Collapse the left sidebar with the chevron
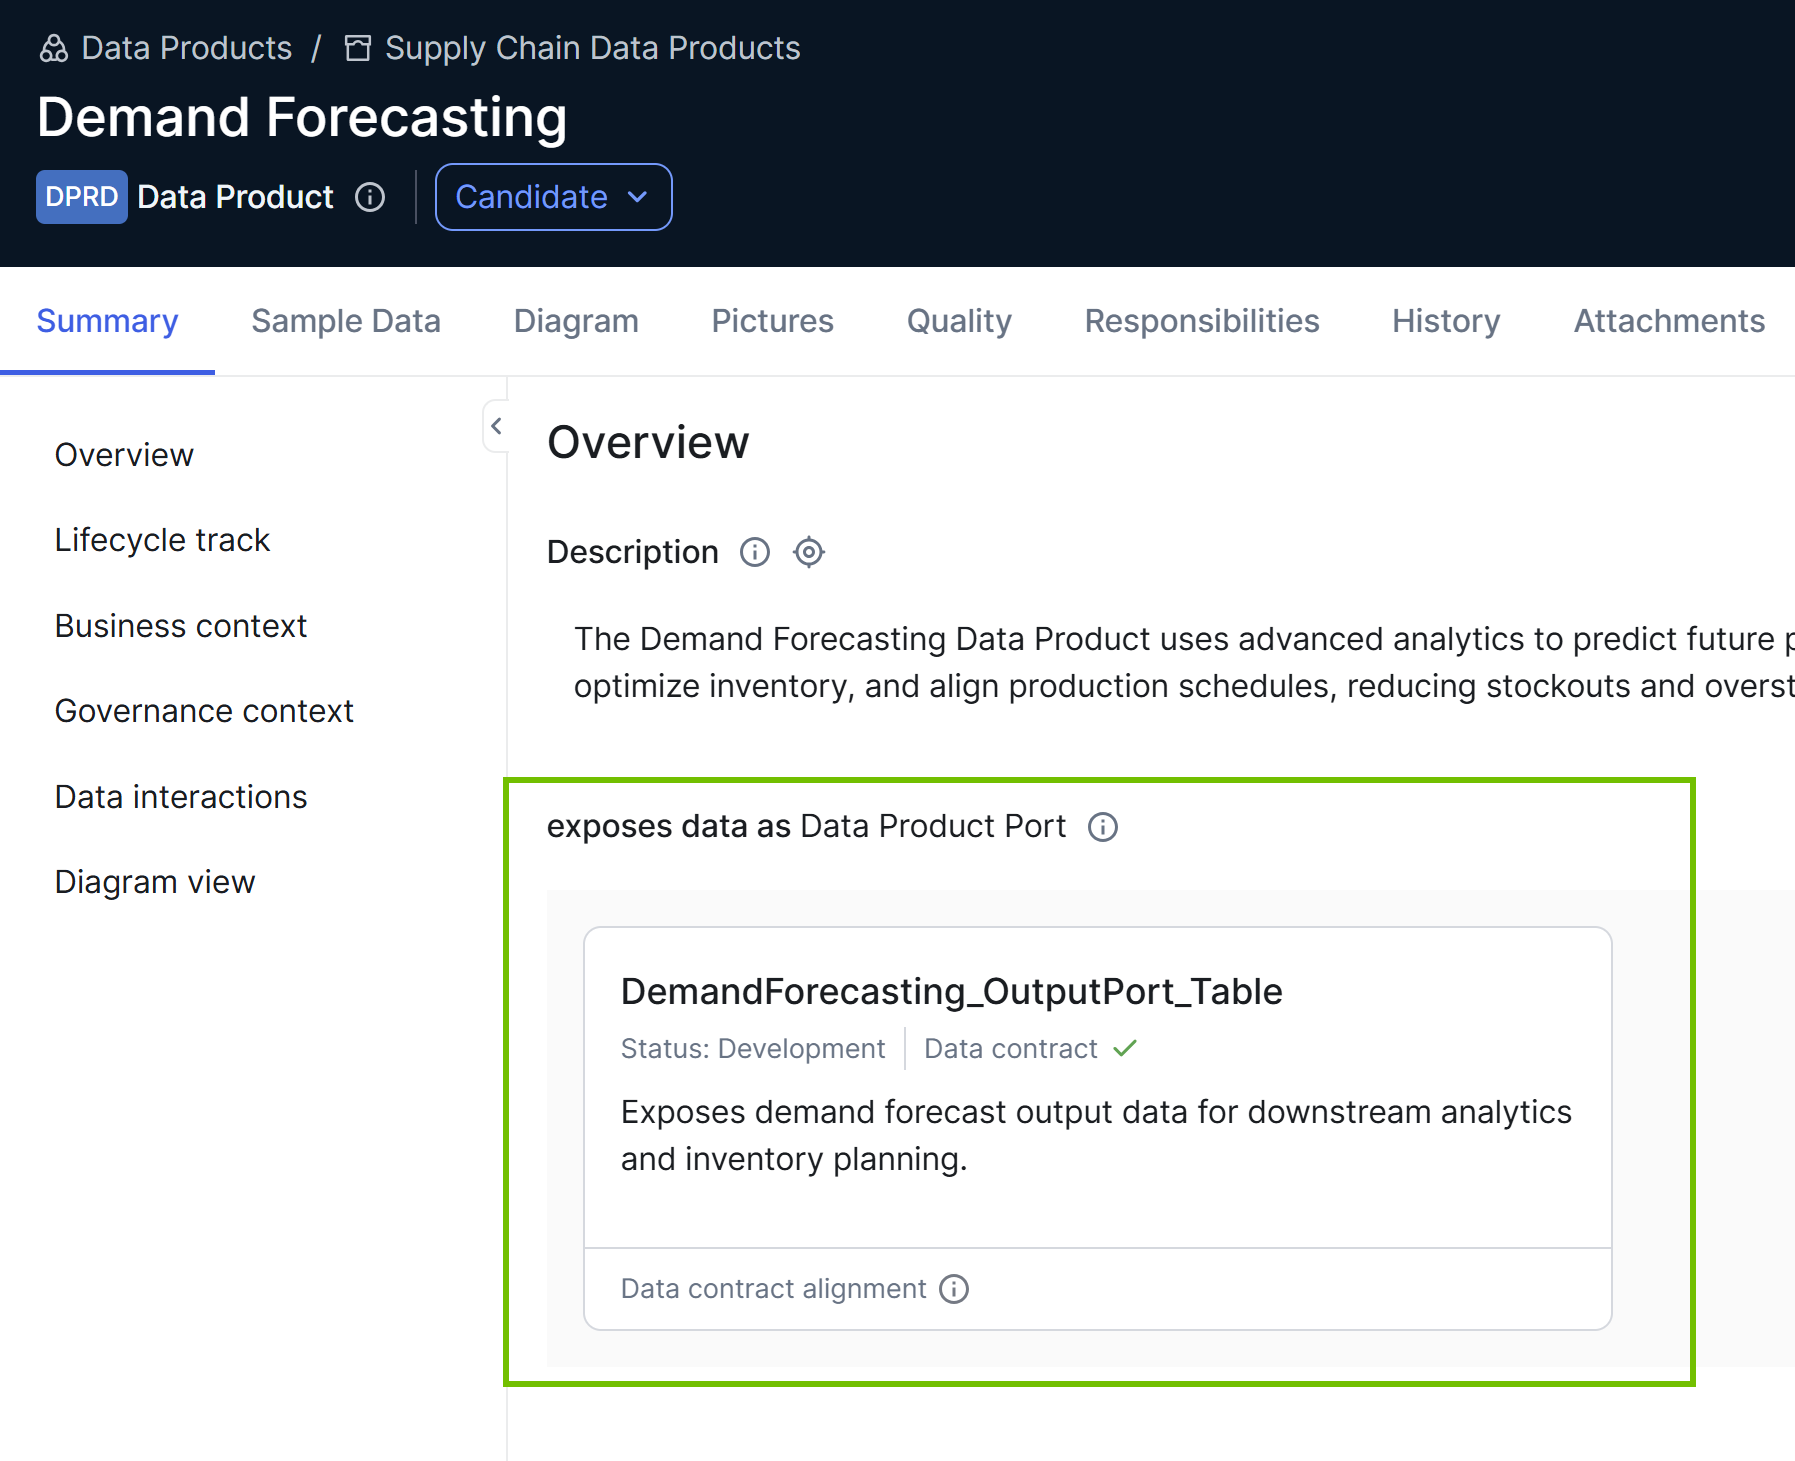The width and height of the screenshot is (1795, 1461). [496, 426]
